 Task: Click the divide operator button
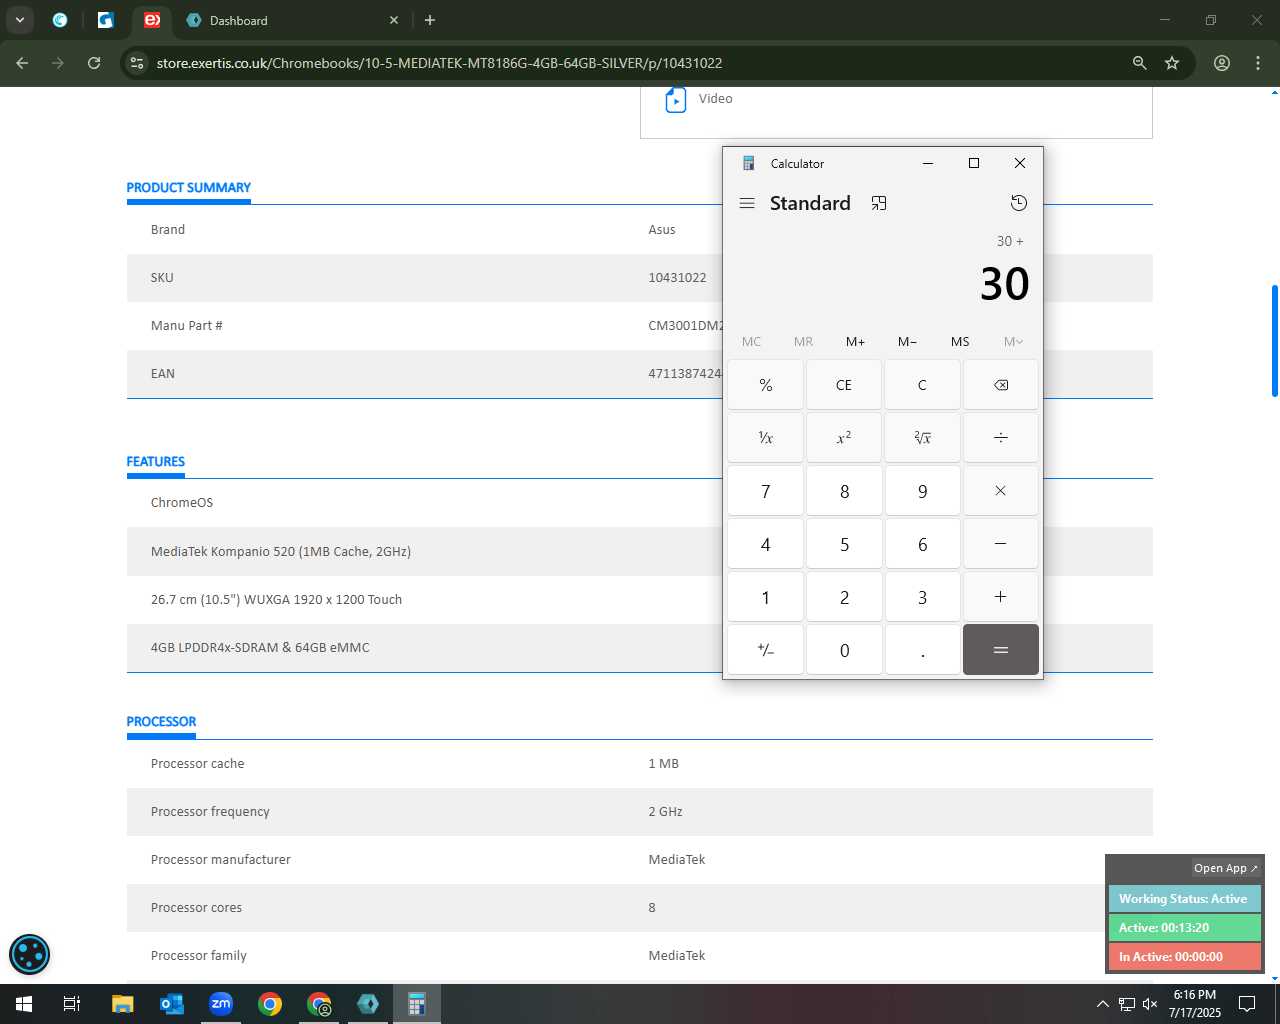(x=1001, y=438)
